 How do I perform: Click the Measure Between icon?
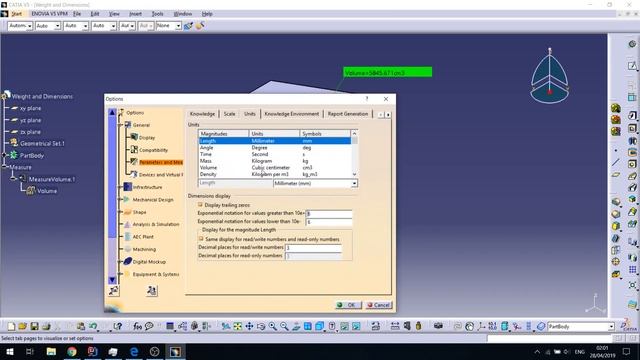click(x=395, y=326)
